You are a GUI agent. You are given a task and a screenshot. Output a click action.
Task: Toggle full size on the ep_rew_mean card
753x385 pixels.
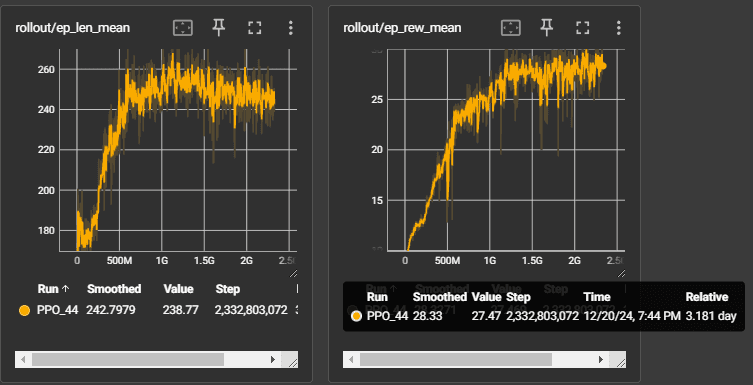coord(583,28)
